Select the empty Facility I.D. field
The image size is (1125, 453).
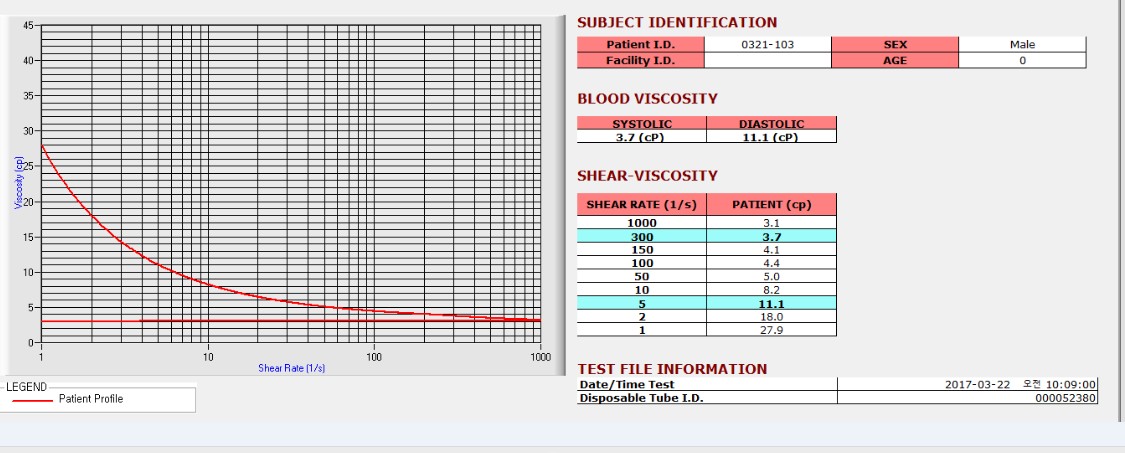(768, 60)
